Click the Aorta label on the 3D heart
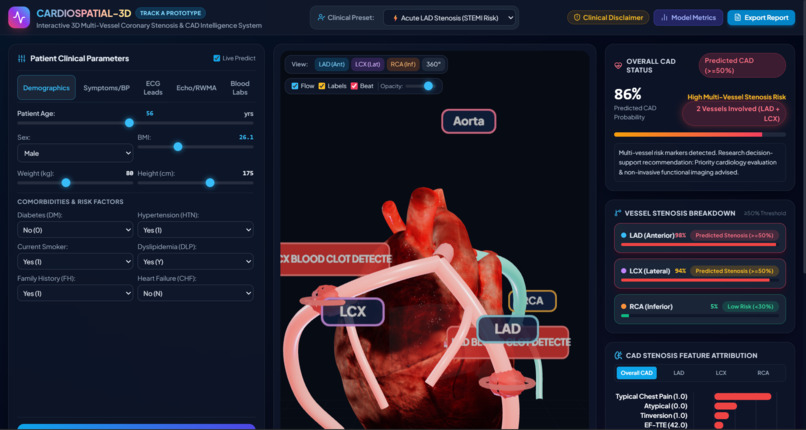The width and height of the screenshot is (806, 430). pos(469,122)
